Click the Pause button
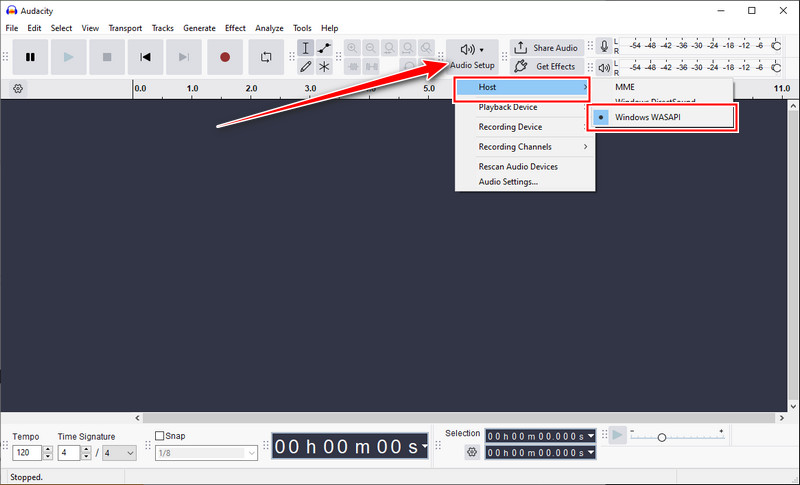 (30, 57)
